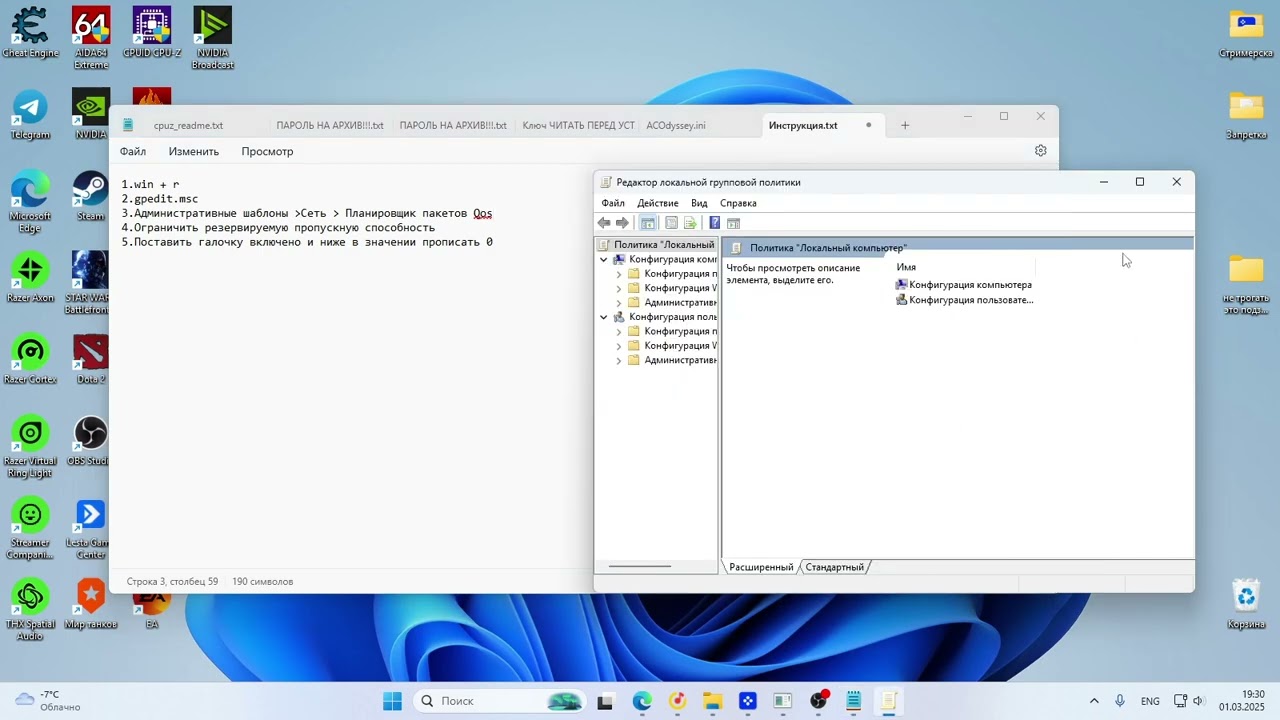Image resolution: width=1280 pixels, height=720 pixels.
Task: Click the Windows Start button
Action: click(392, 701)
